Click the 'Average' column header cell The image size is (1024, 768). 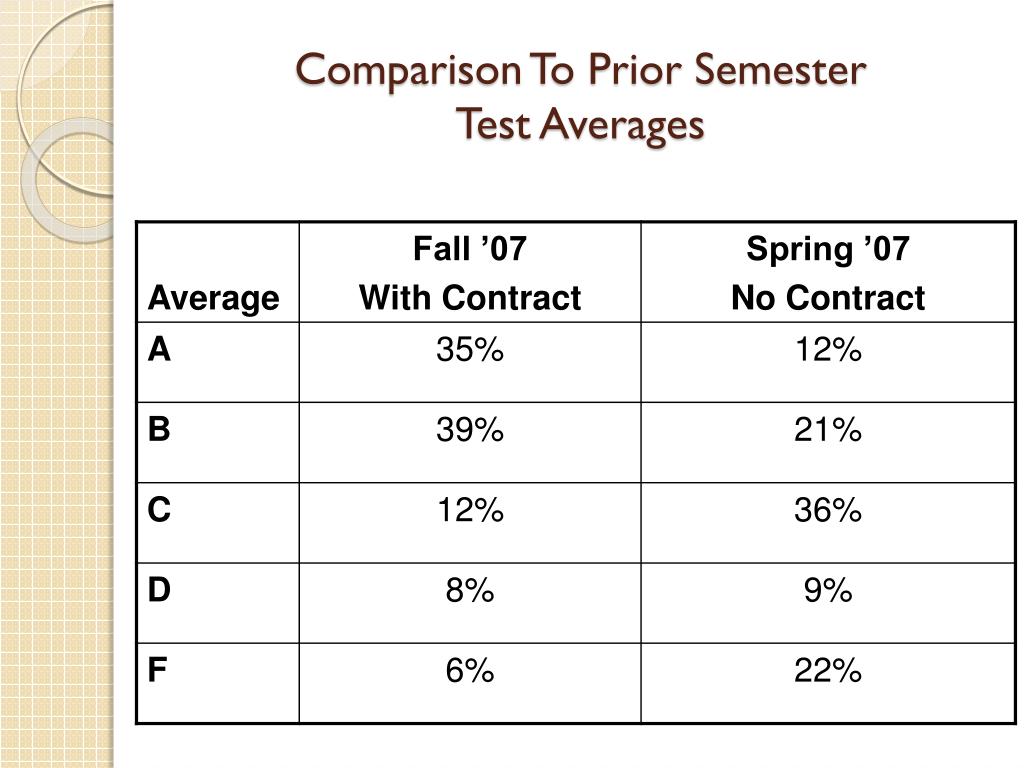click(x=218, y=272)
